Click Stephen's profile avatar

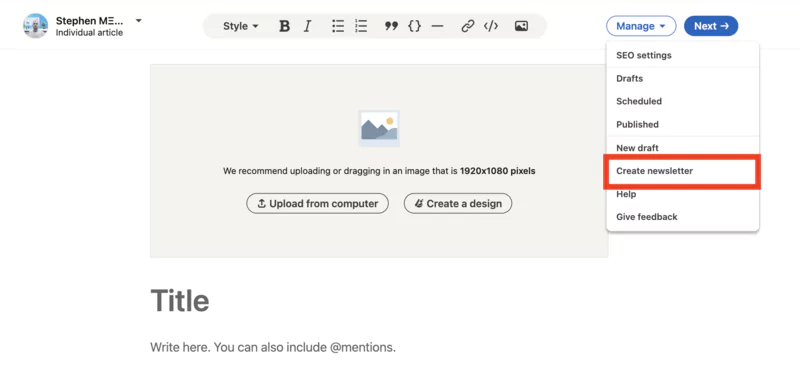(35, 26)
